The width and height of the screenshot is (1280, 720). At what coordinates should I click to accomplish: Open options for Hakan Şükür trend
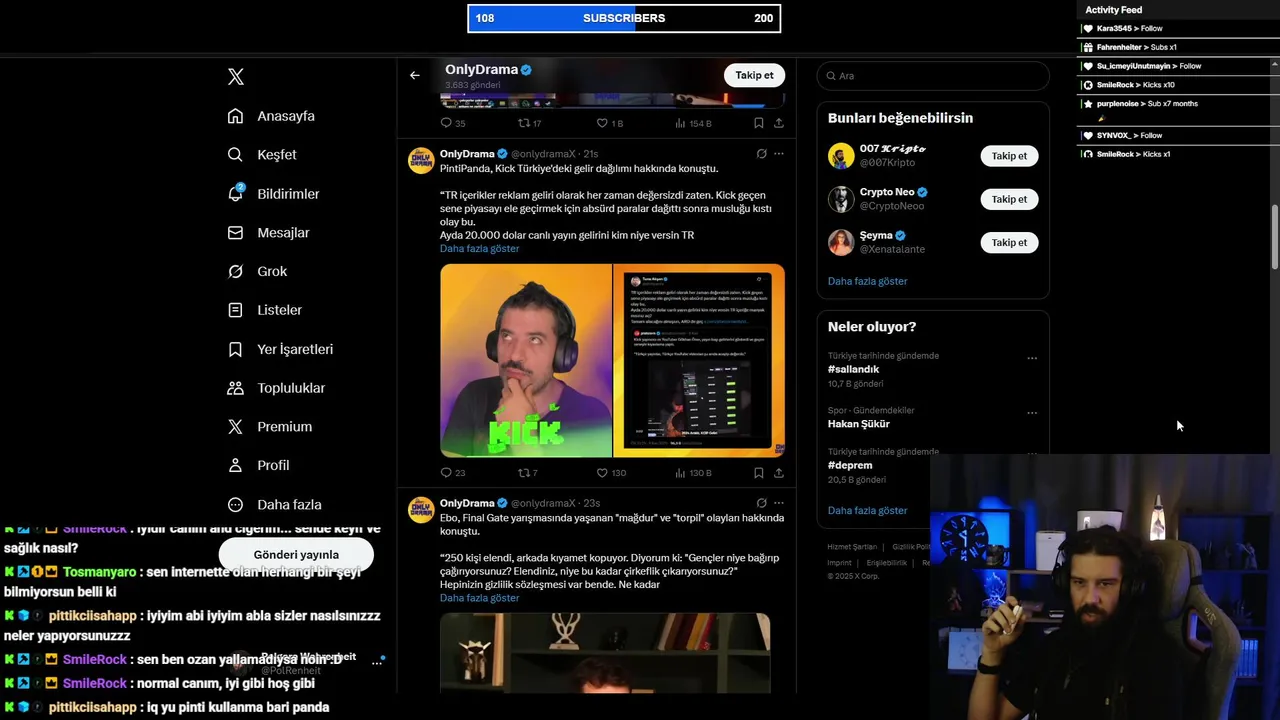(x=1032, y=412)
